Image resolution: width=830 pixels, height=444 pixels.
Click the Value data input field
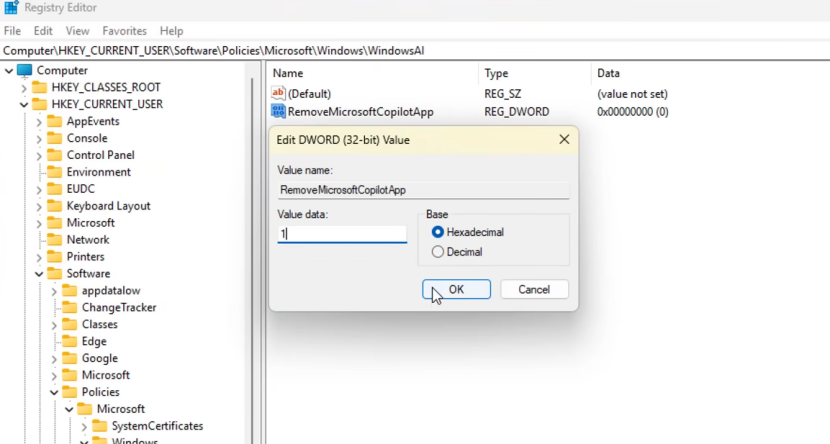342,234
